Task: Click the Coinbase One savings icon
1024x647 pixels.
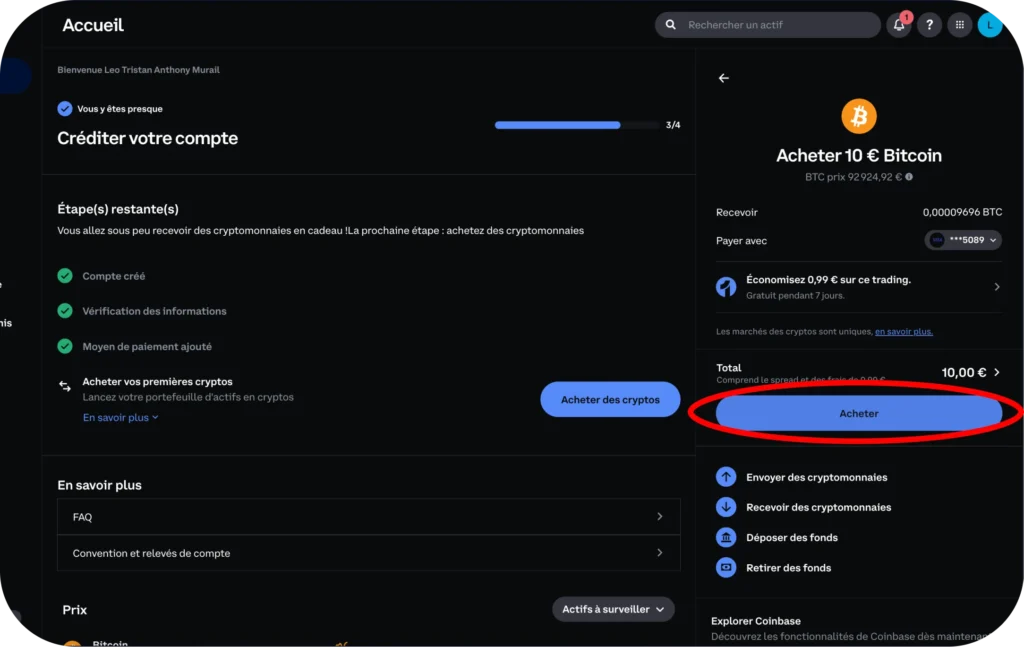Action: pos(726,287)
